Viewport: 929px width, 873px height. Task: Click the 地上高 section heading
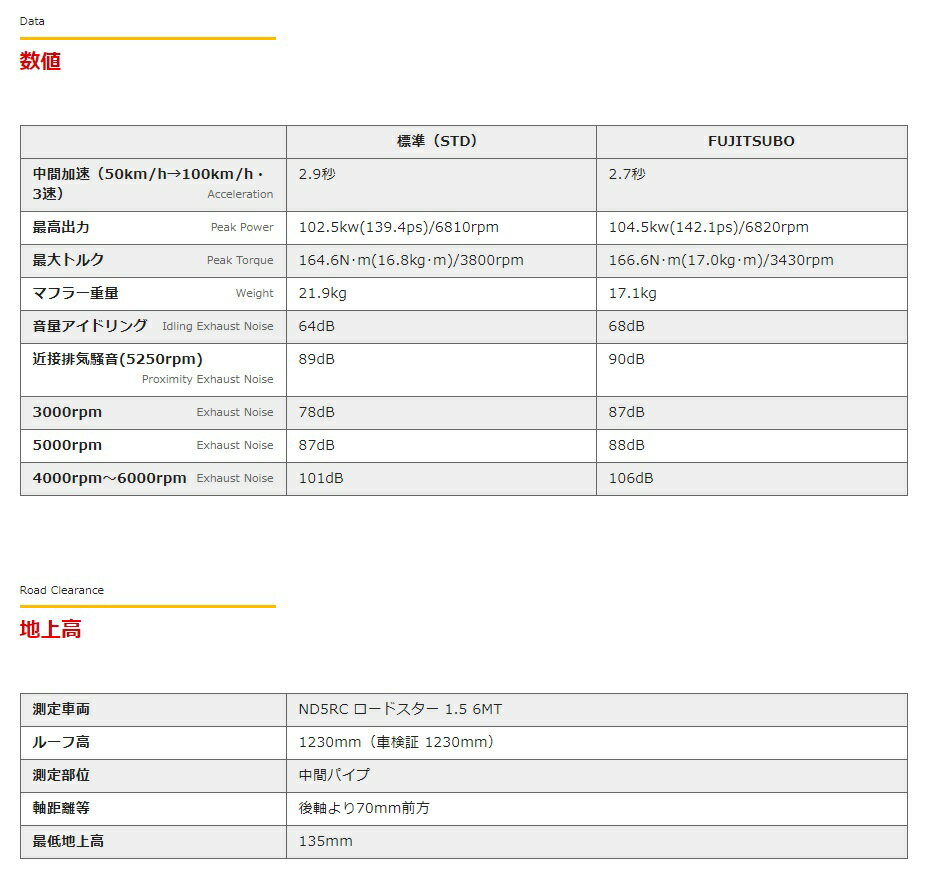click(51, 629)
